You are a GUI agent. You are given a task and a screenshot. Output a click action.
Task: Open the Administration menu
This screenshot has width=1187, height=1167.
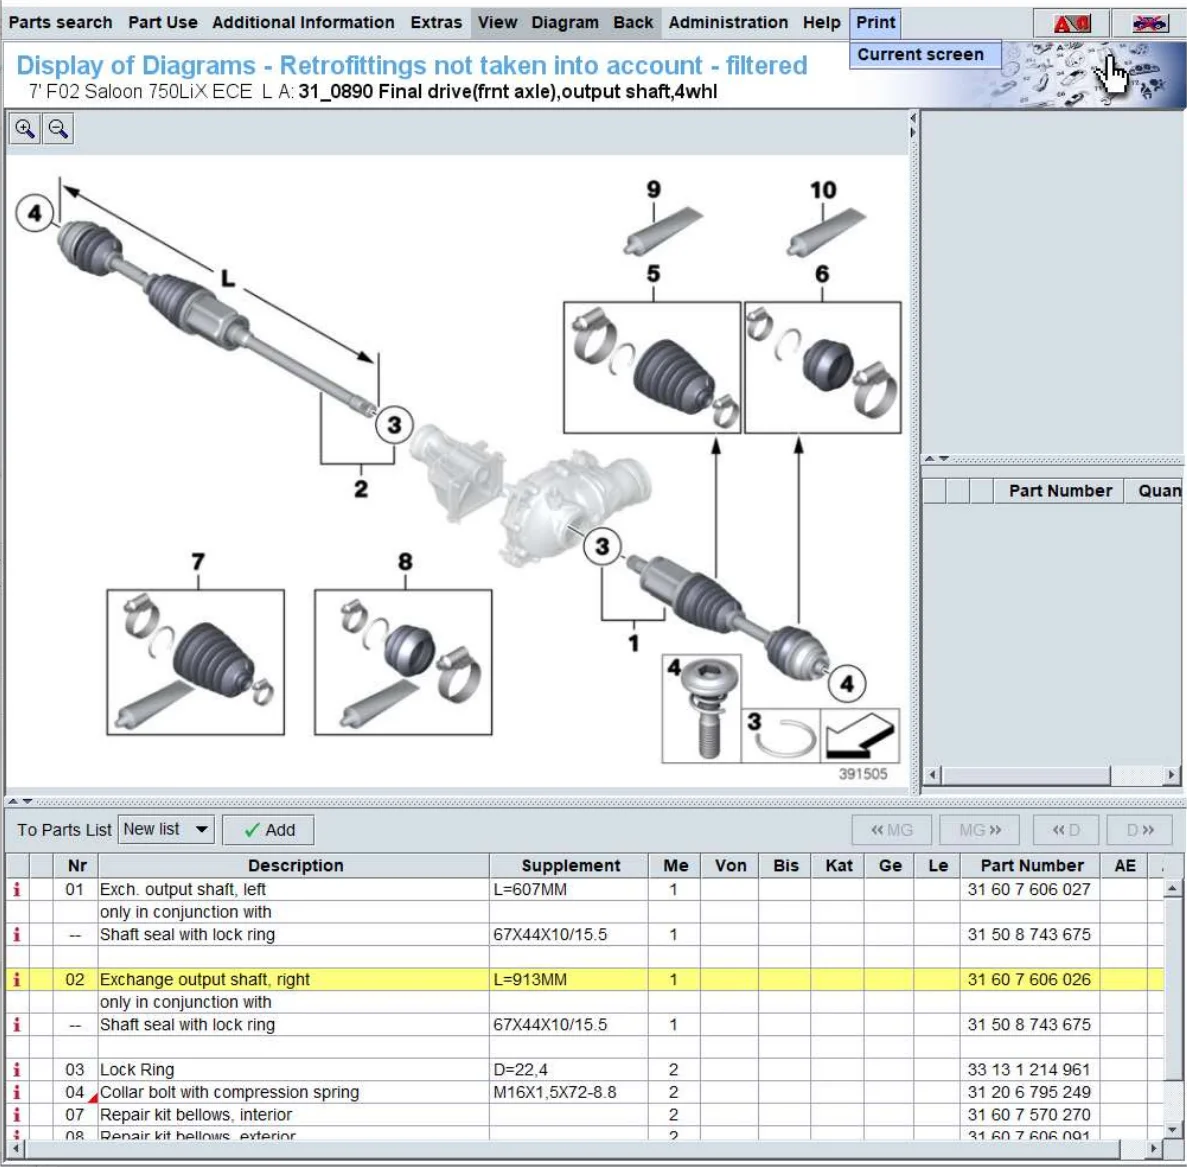point(728,23)
